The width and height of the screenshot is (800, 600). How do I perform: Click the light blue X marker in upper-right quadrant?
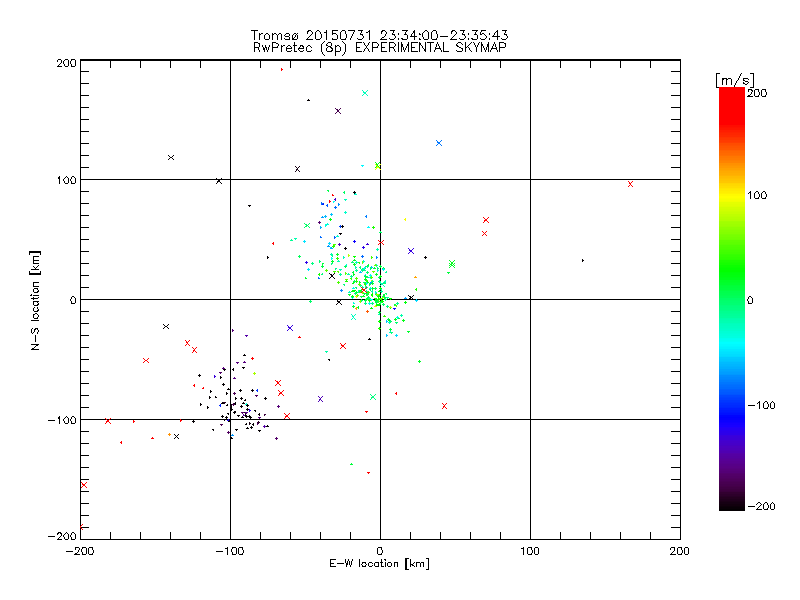coord(439,143)
